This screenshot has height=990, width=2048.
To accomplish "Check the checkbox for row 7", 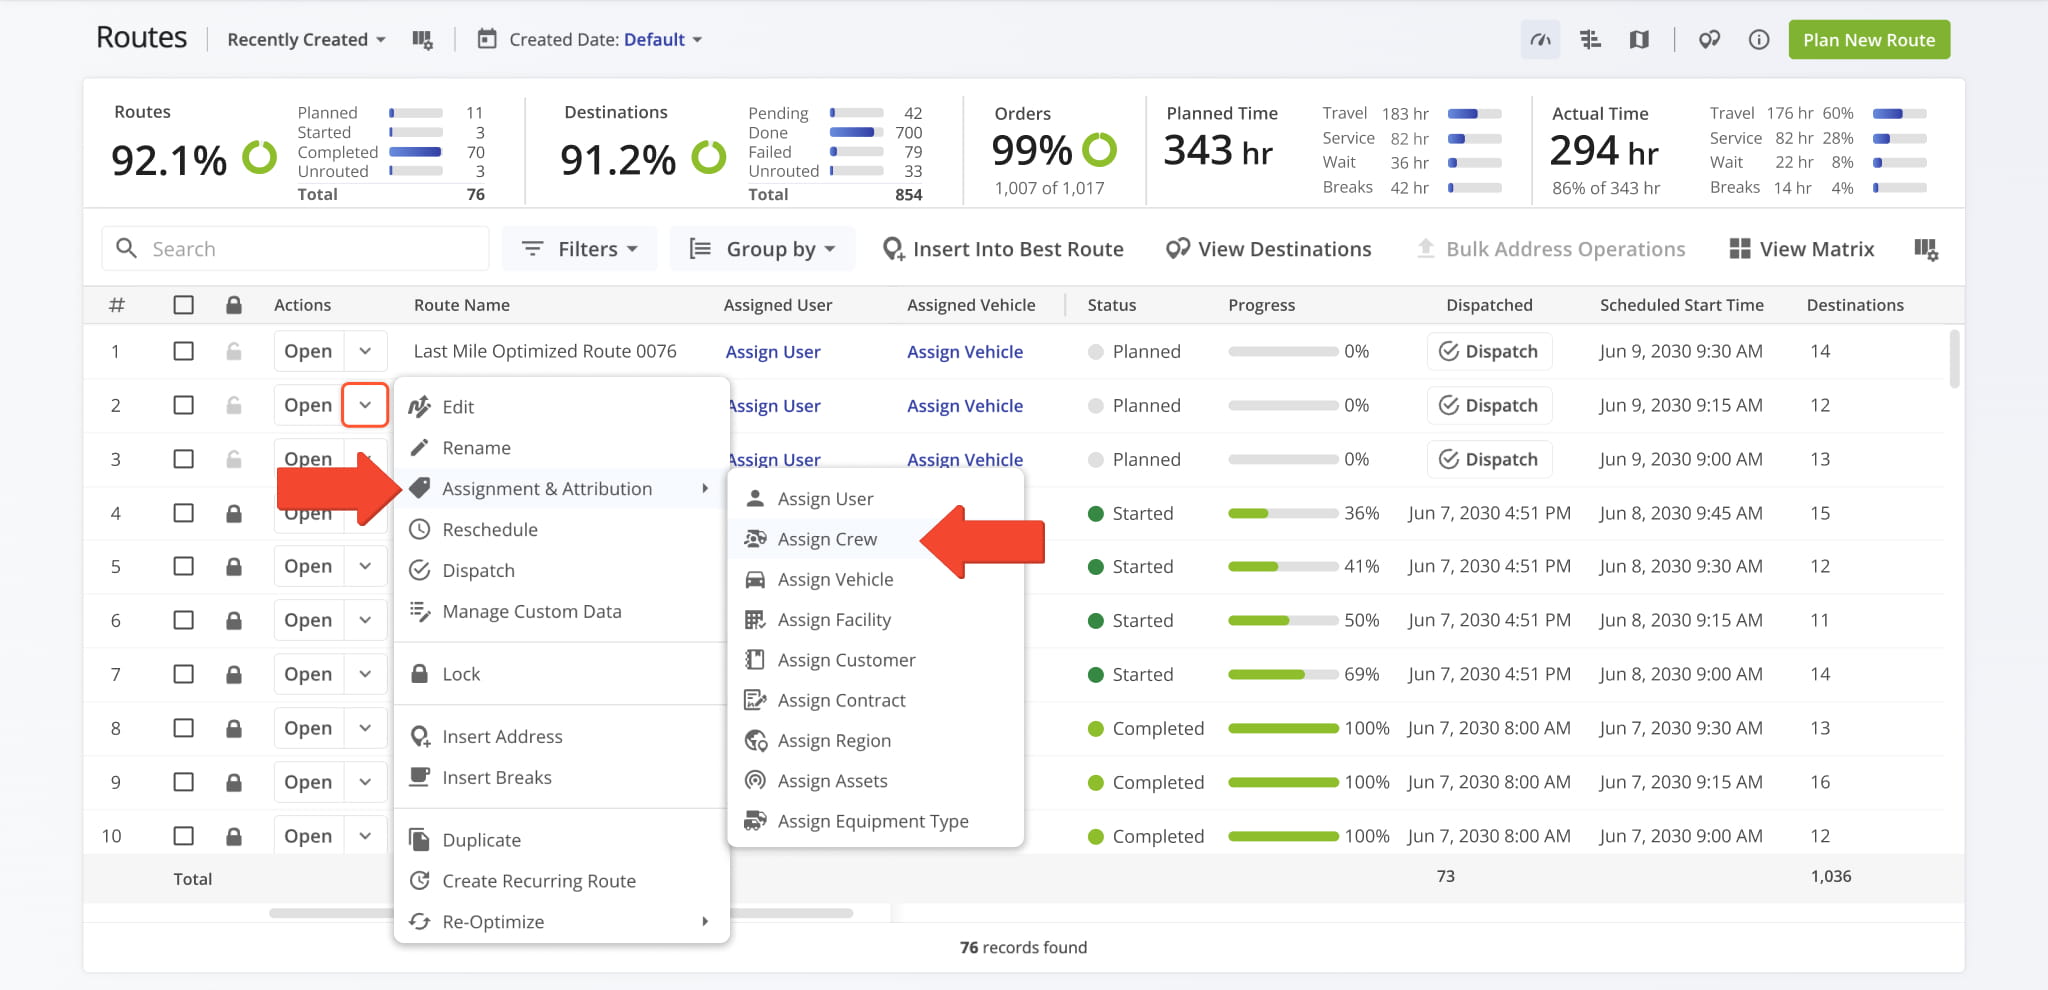I will tap(183, 674).
